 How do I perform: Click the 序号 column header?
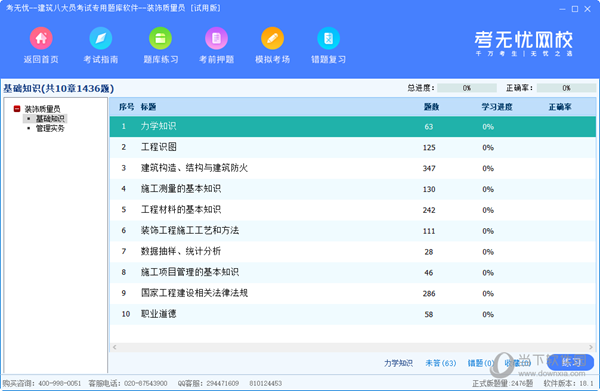(x=126, y=107)
